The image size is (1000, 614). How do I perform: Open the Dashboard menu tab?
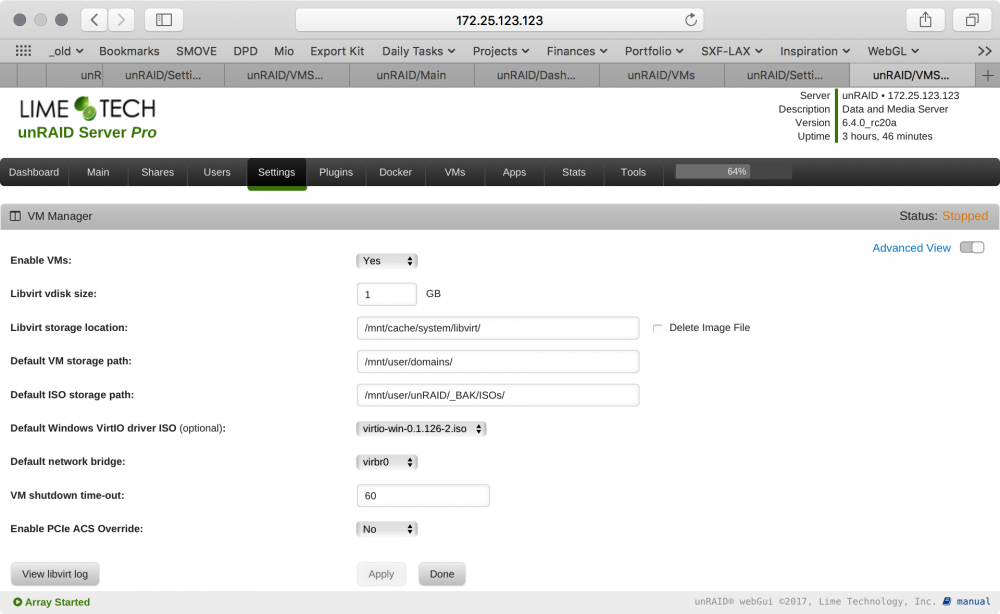[x=34, y=172]
